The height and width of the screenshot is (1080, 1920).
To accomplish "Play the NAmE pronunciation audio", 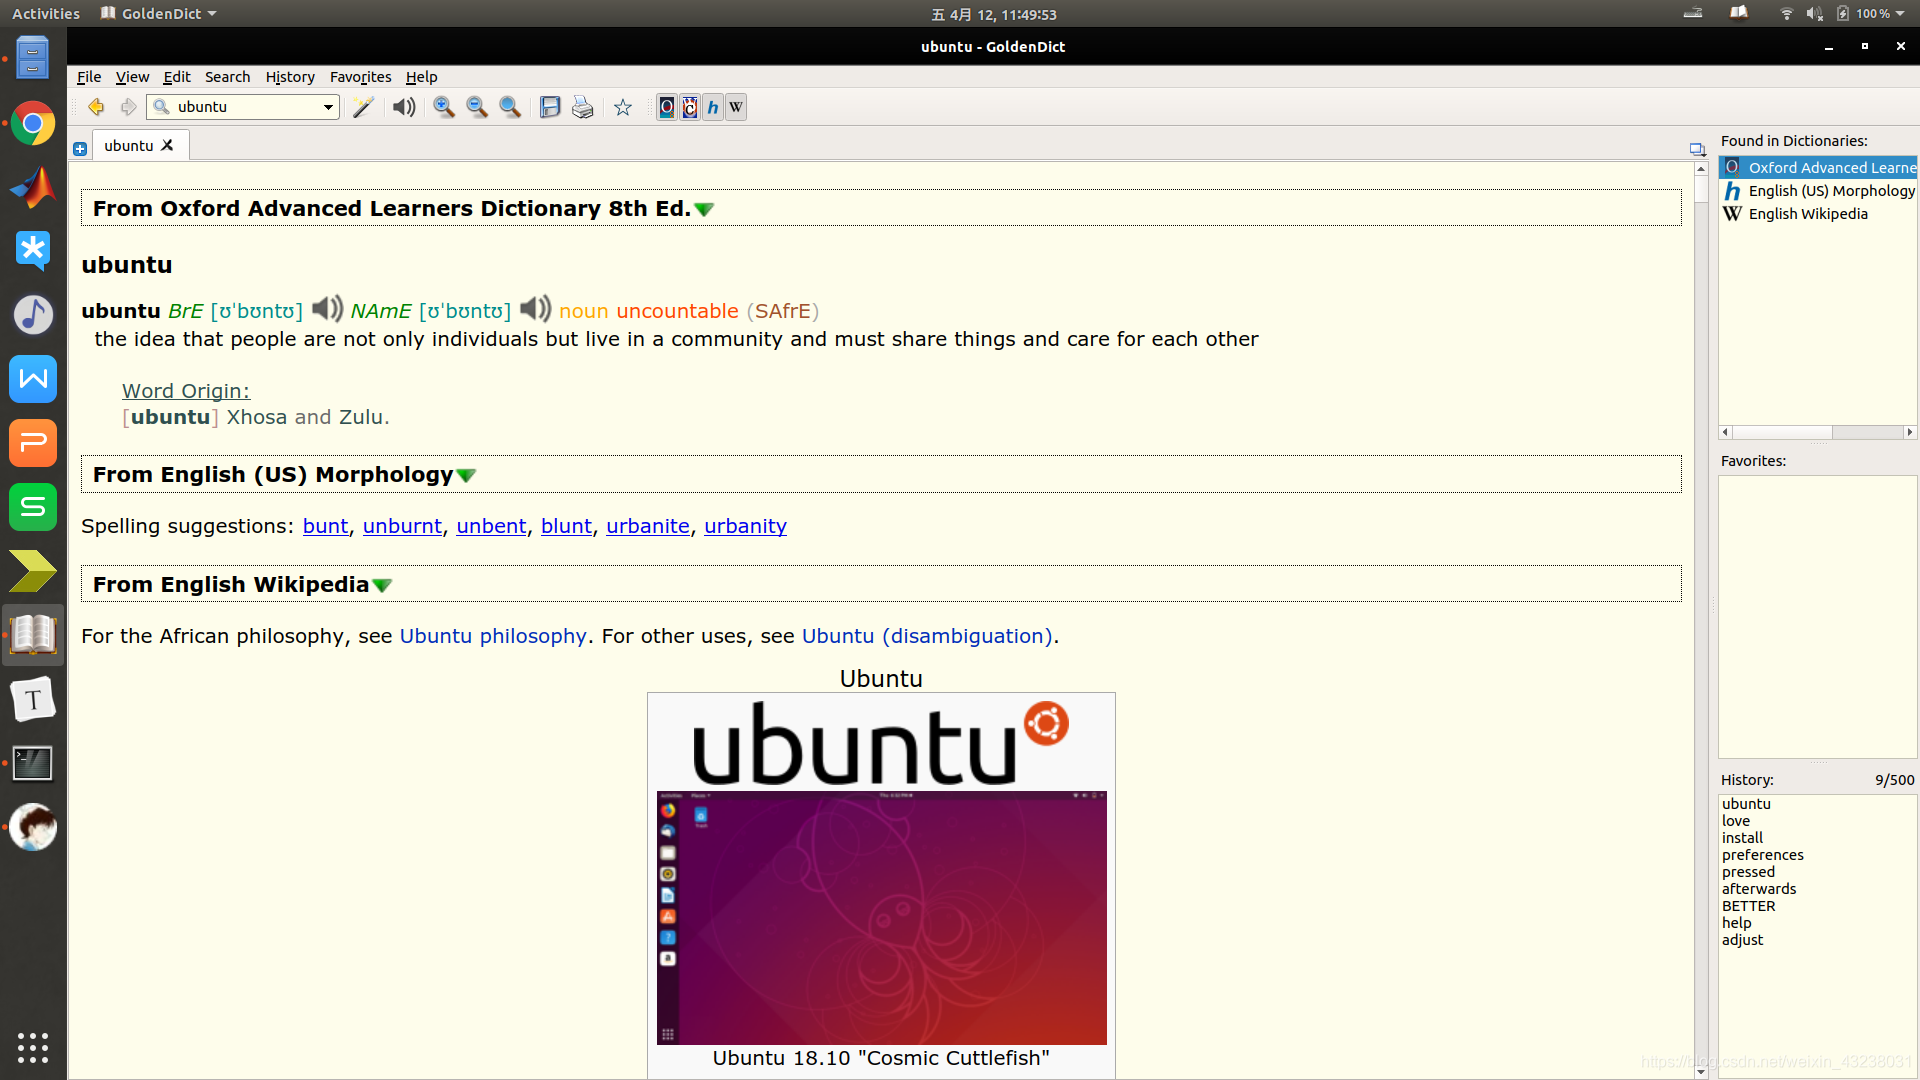I will pos(535,309).
